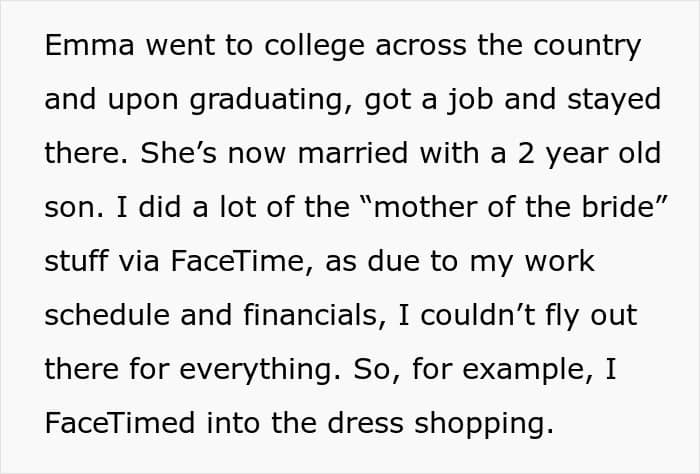Click the number "2" before year old
Screen dimensions: 700x474
tap(526, 154)
